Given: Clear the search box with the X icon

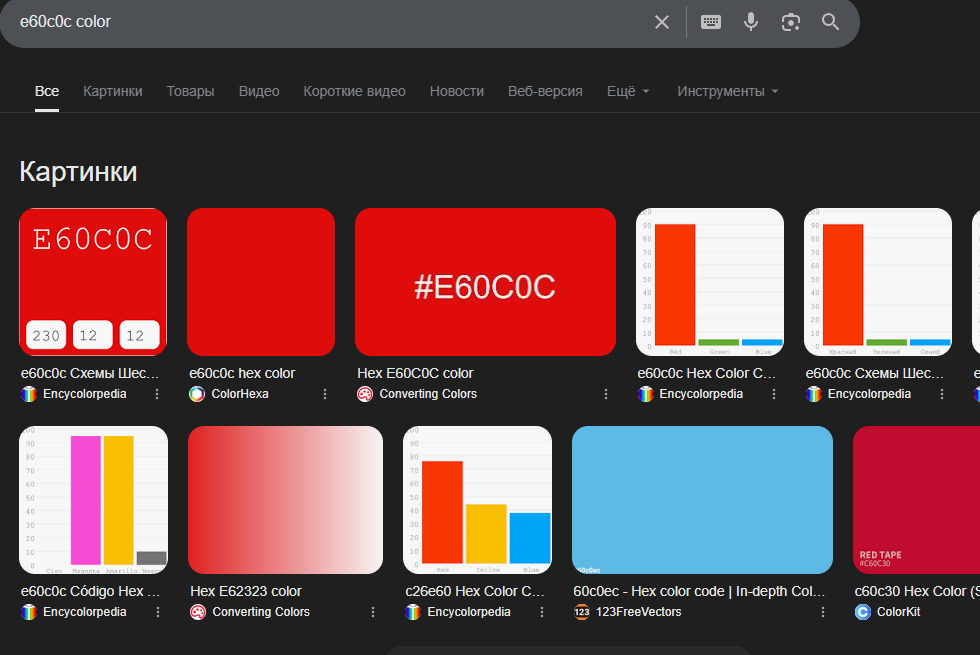Looking at the screenshot, I should 662,22.
